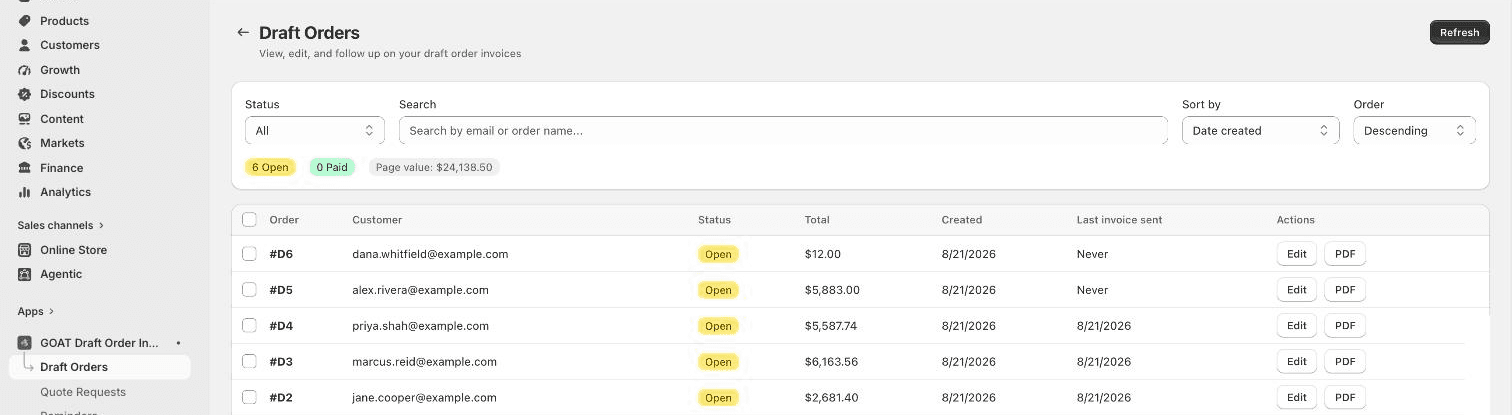Download PDF for order #D4
This screenshot has width=1512, height=415.
1344,326
